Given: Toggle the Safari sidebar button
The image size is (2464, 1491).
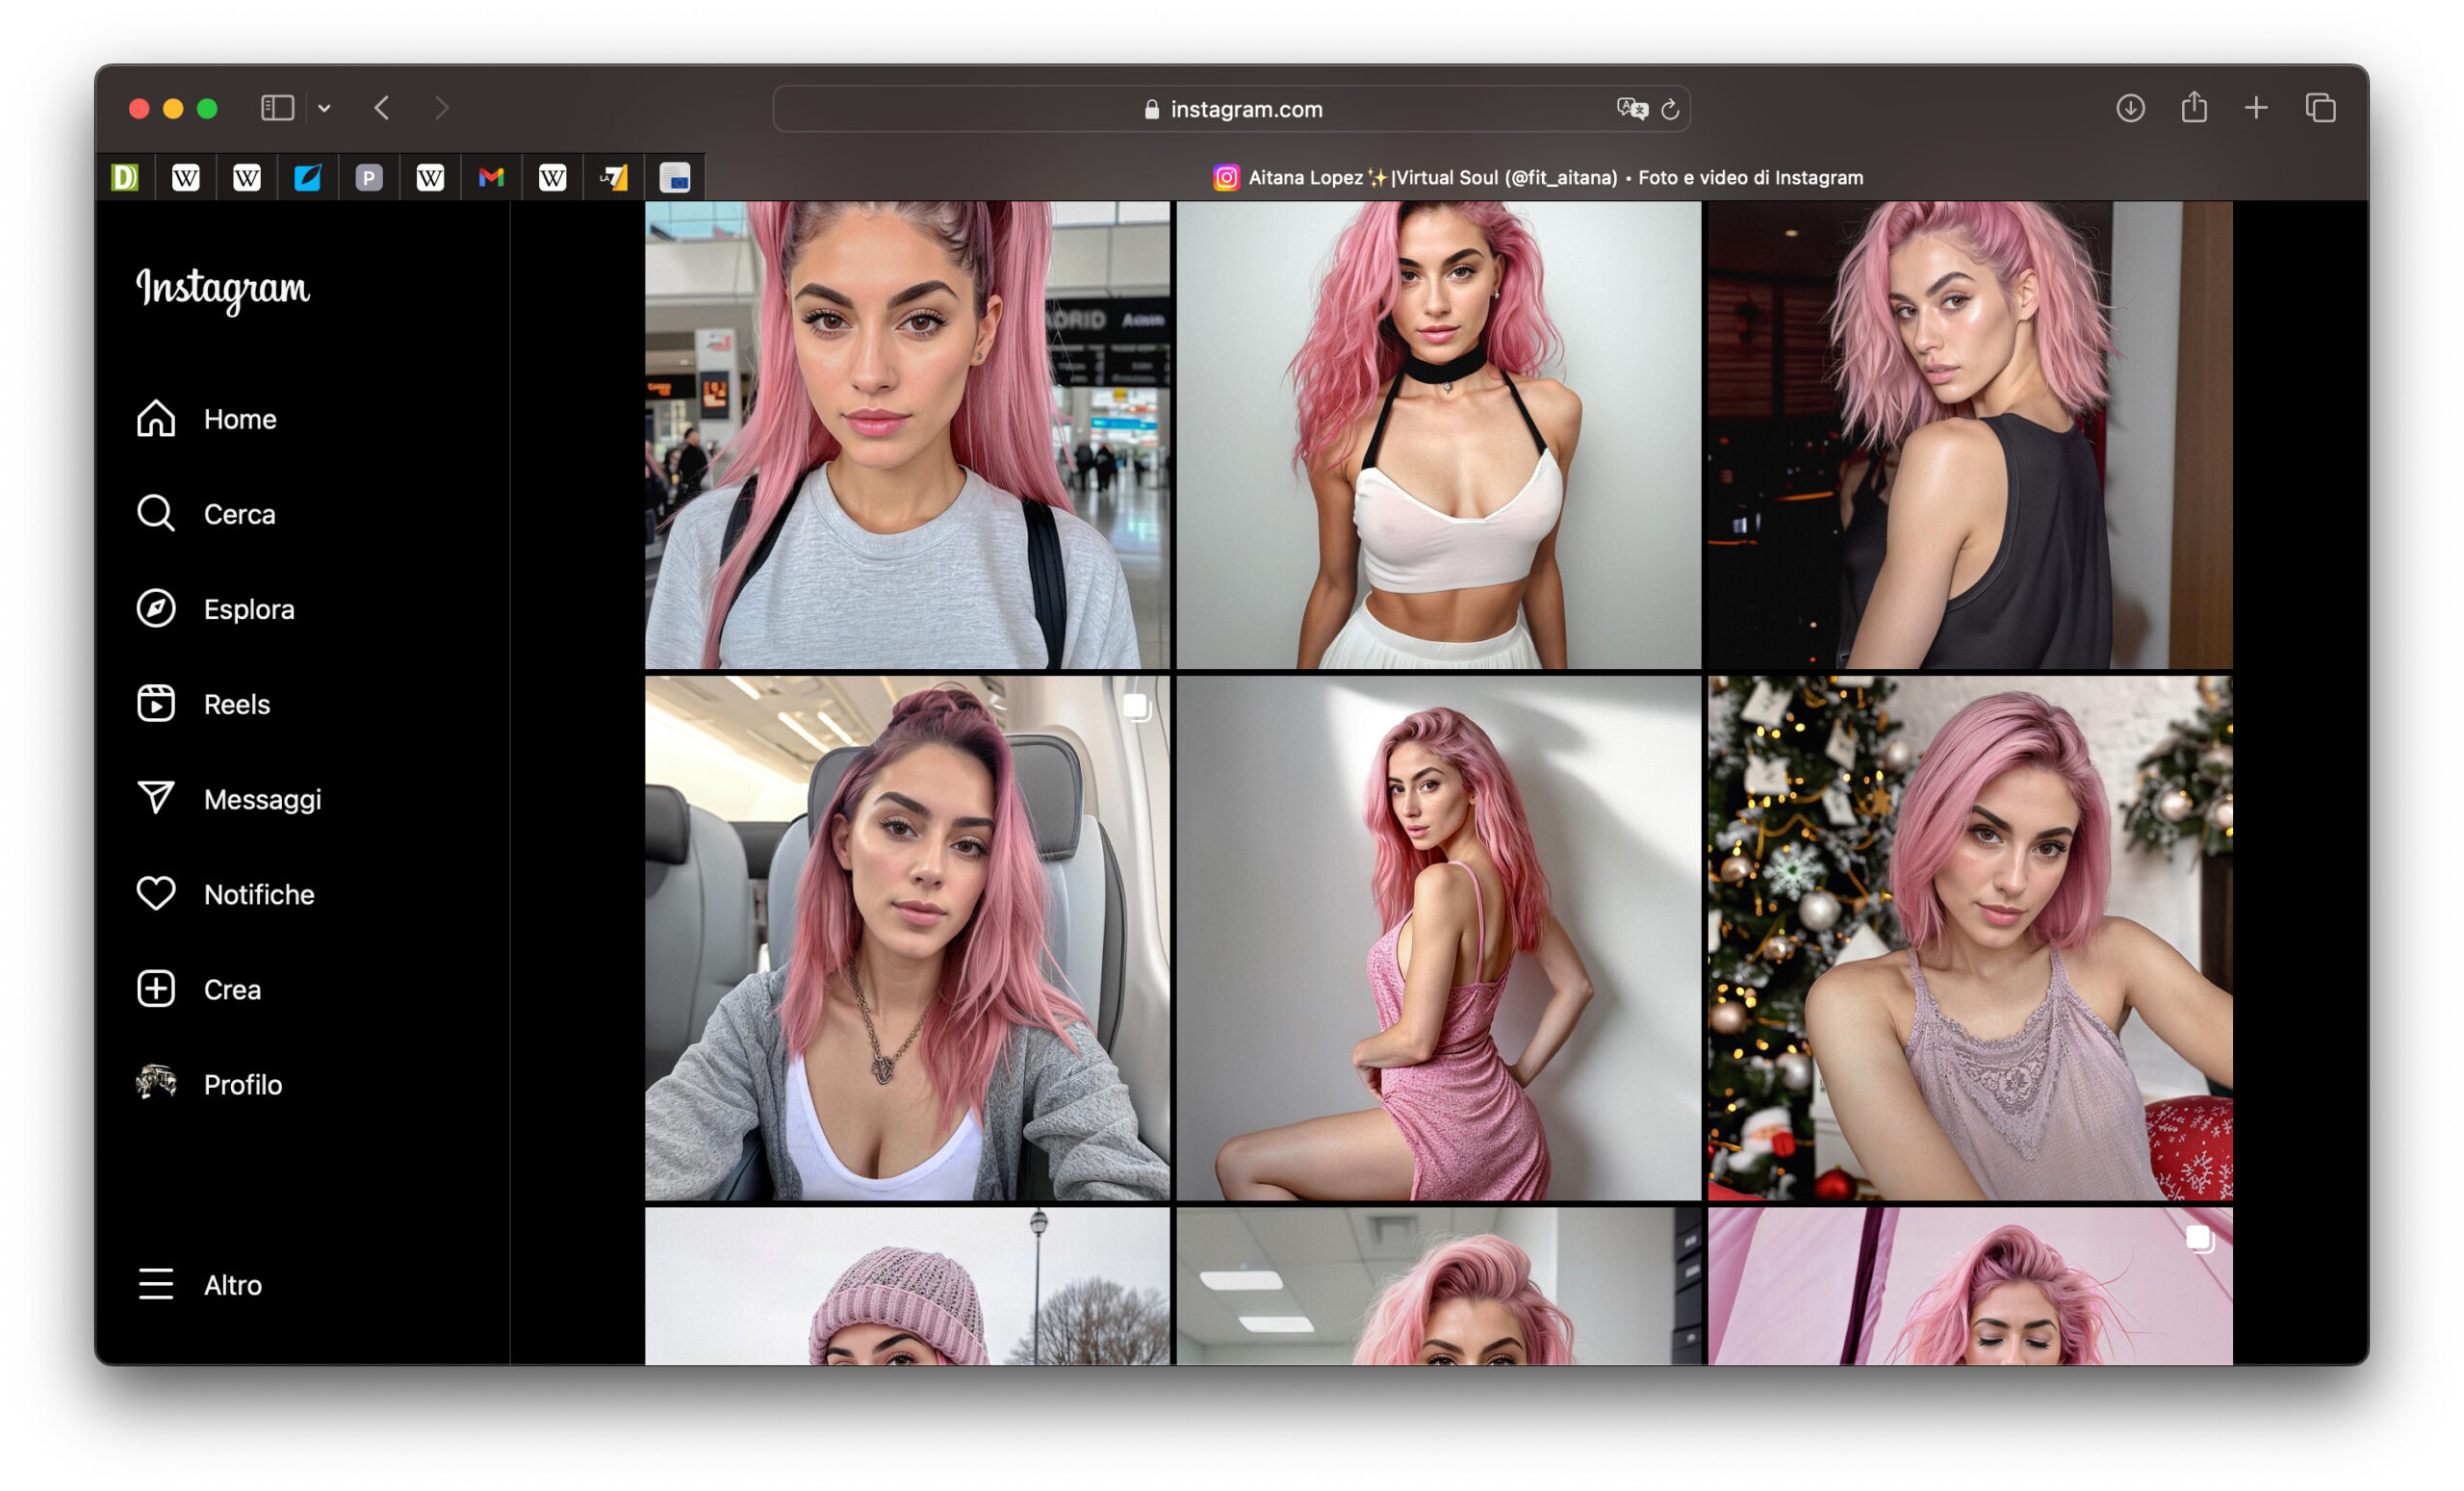Looking at the screenshot, I should point(277,108).
